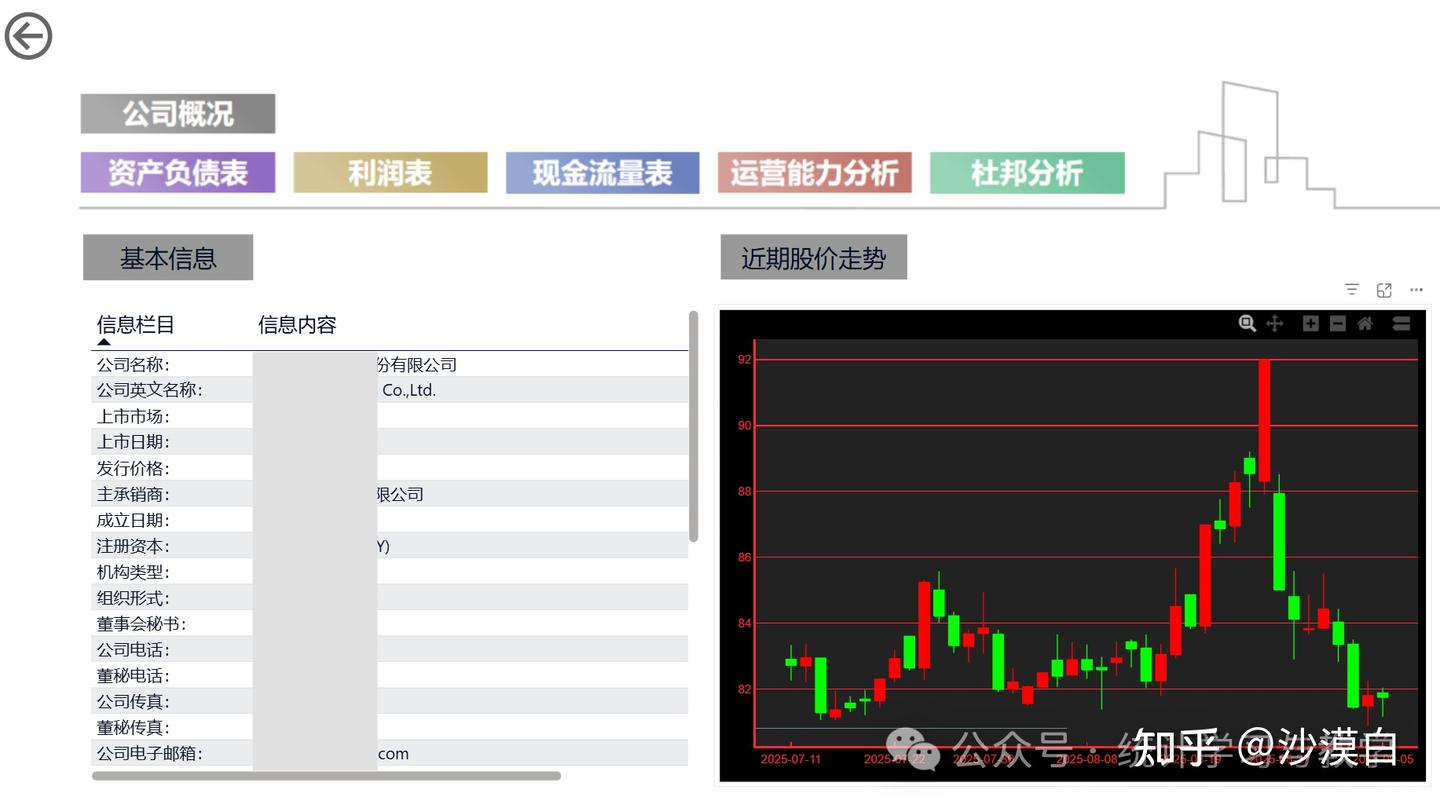
Task: Select the zoom tool on the stock chart
Action: [x=1247, y=324]
